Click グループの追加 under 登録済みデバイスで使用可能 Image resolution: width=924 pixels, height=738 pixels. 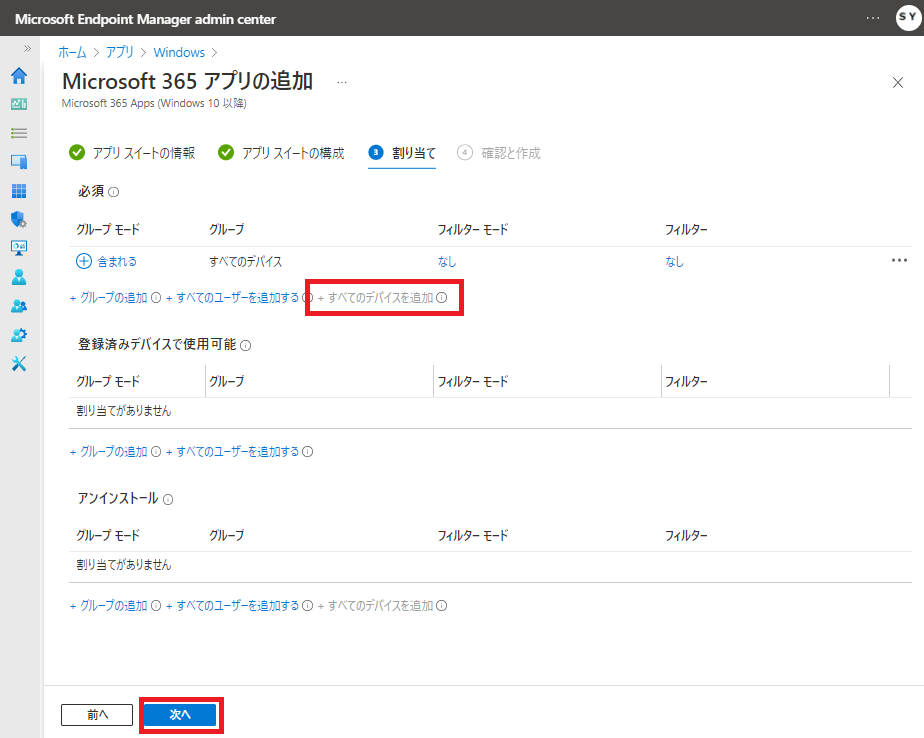(x=108, y=452)
